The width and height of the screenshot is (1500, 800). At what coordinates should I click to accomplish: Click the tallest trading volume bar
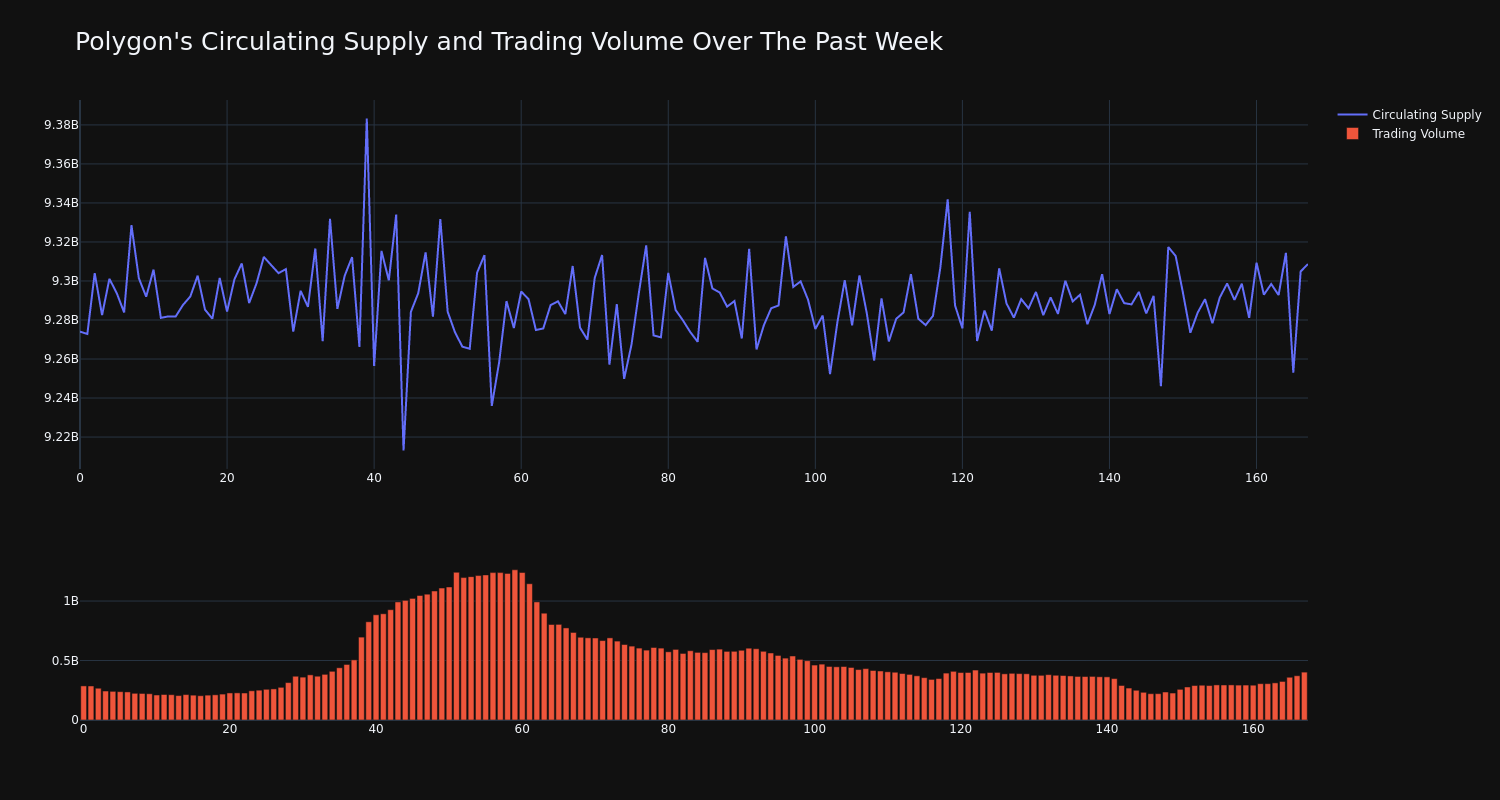tap(515, 645)
